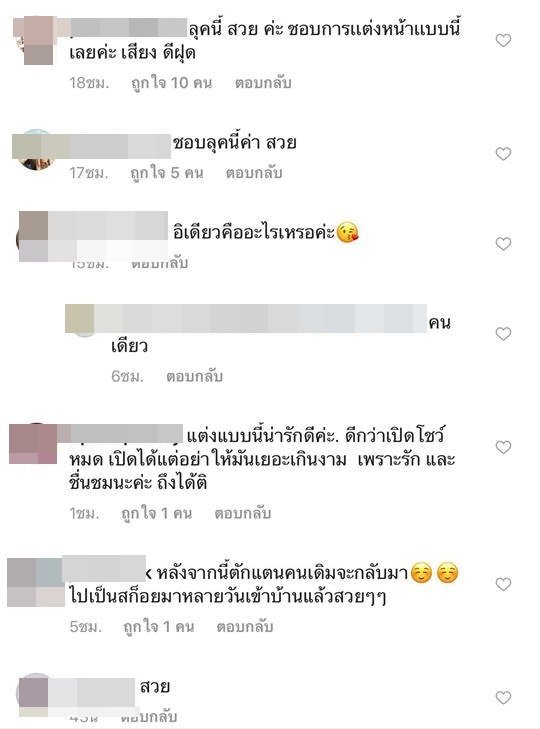Like the comment about 'ลุคนี้ สวย ค่ะ' makeup
This screenshot has height=729, width=540.
point(503,40)
